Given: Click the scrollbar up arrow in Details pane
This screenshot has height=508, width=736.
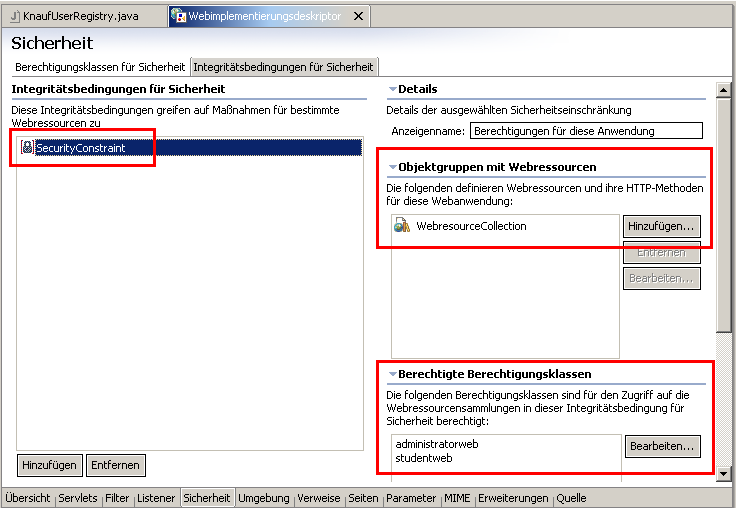Looking at the screenshot, I should point(723,90).
